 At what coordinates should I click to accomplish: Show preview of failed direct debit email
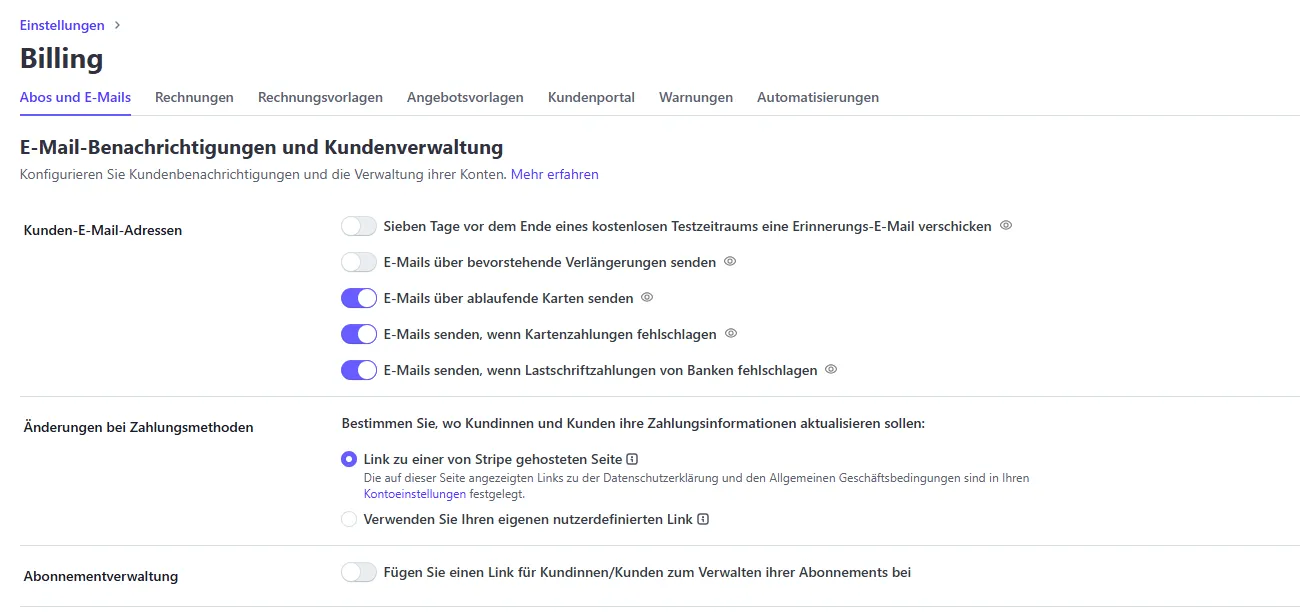[830, 369]
